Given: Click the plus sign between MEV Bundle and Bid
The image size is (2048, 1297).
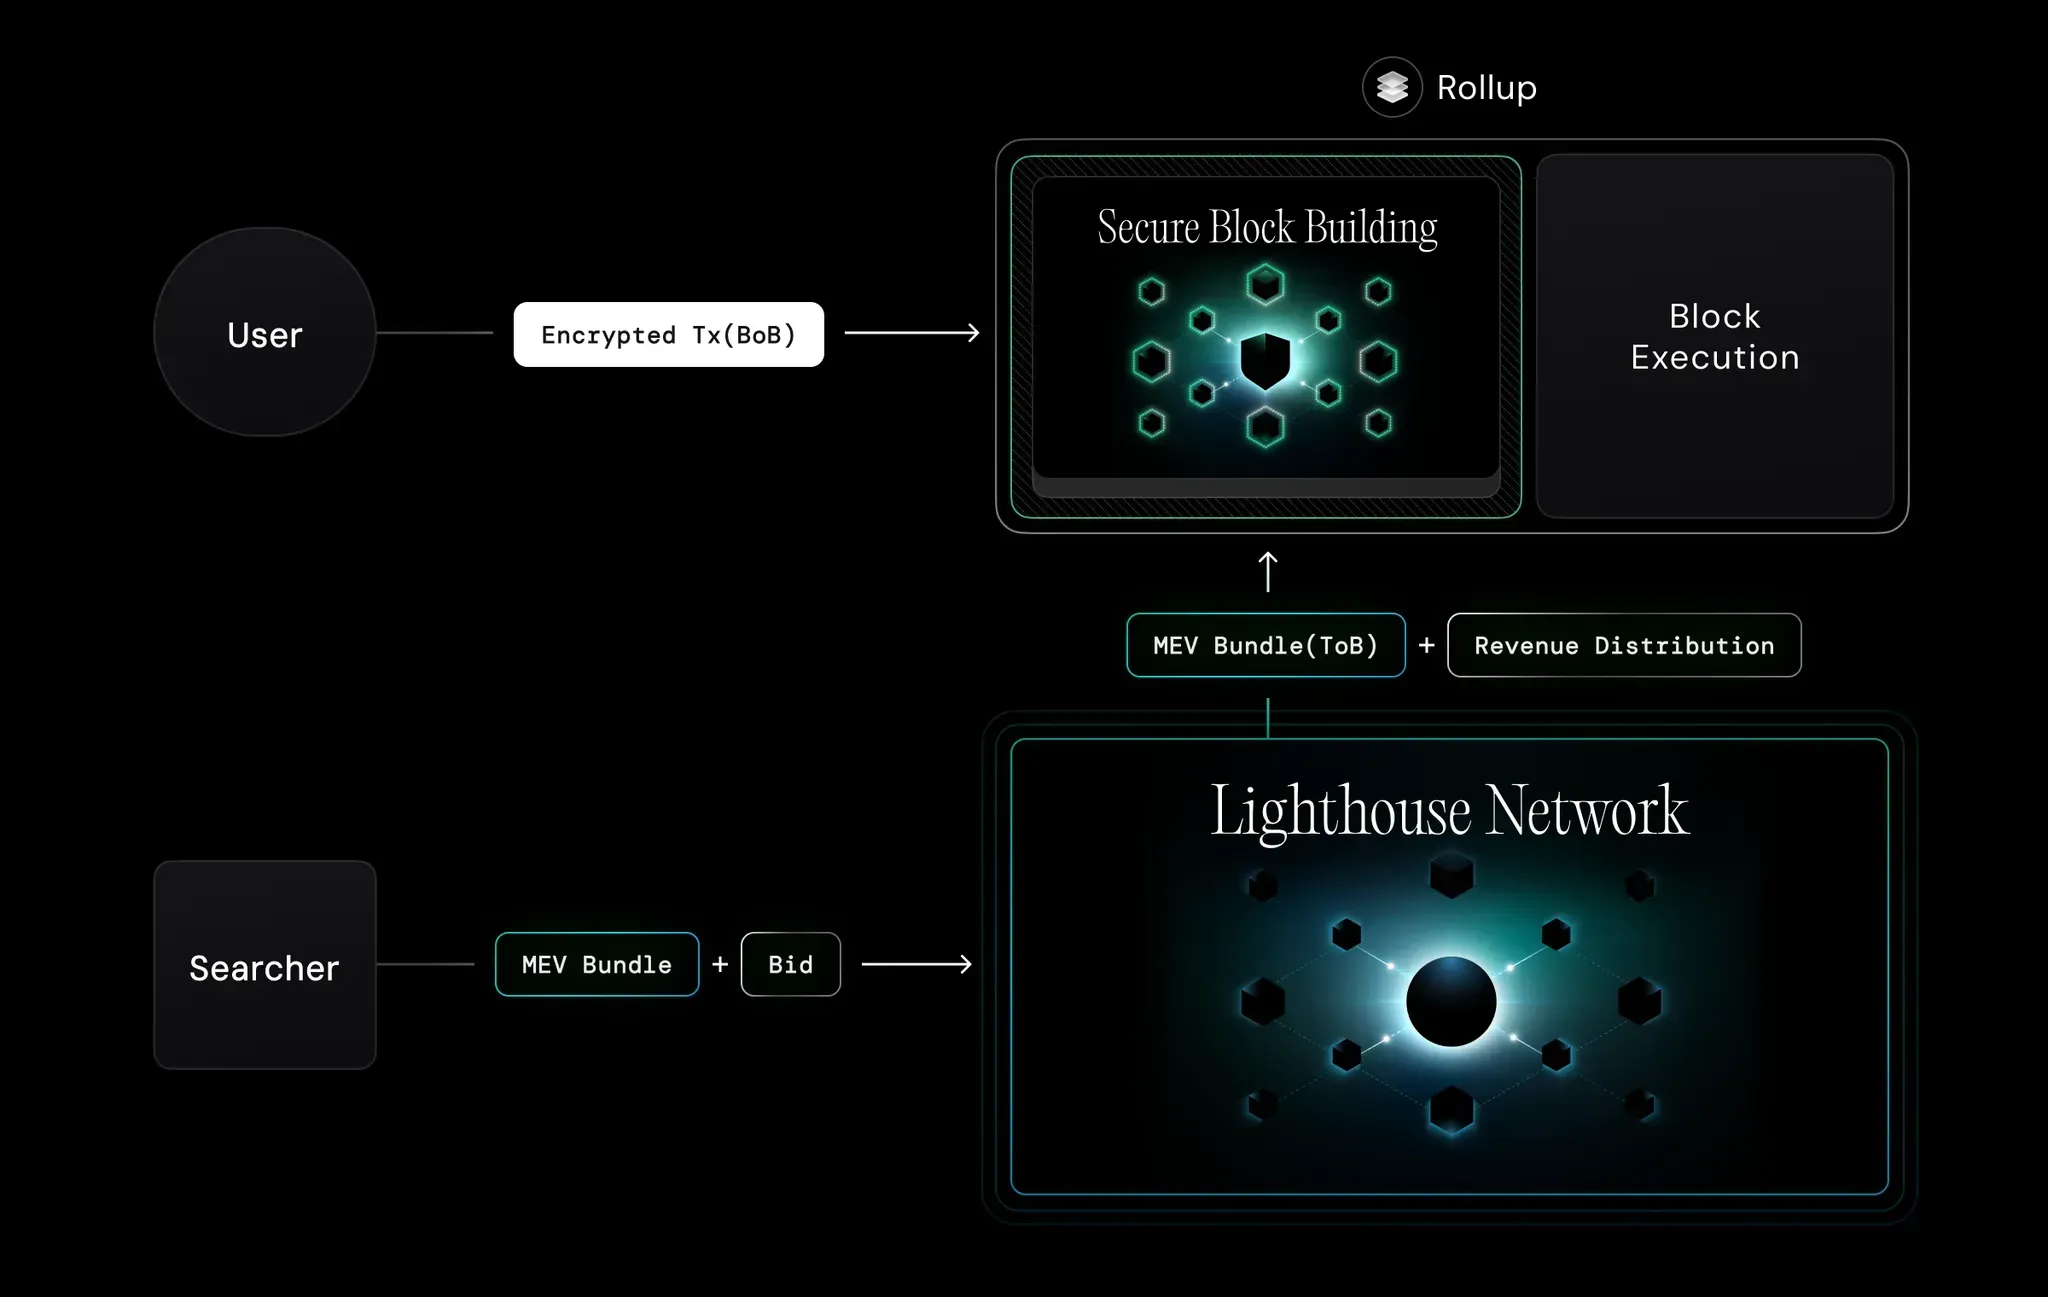Looking at the screenshot, I should tap(719, 964).
